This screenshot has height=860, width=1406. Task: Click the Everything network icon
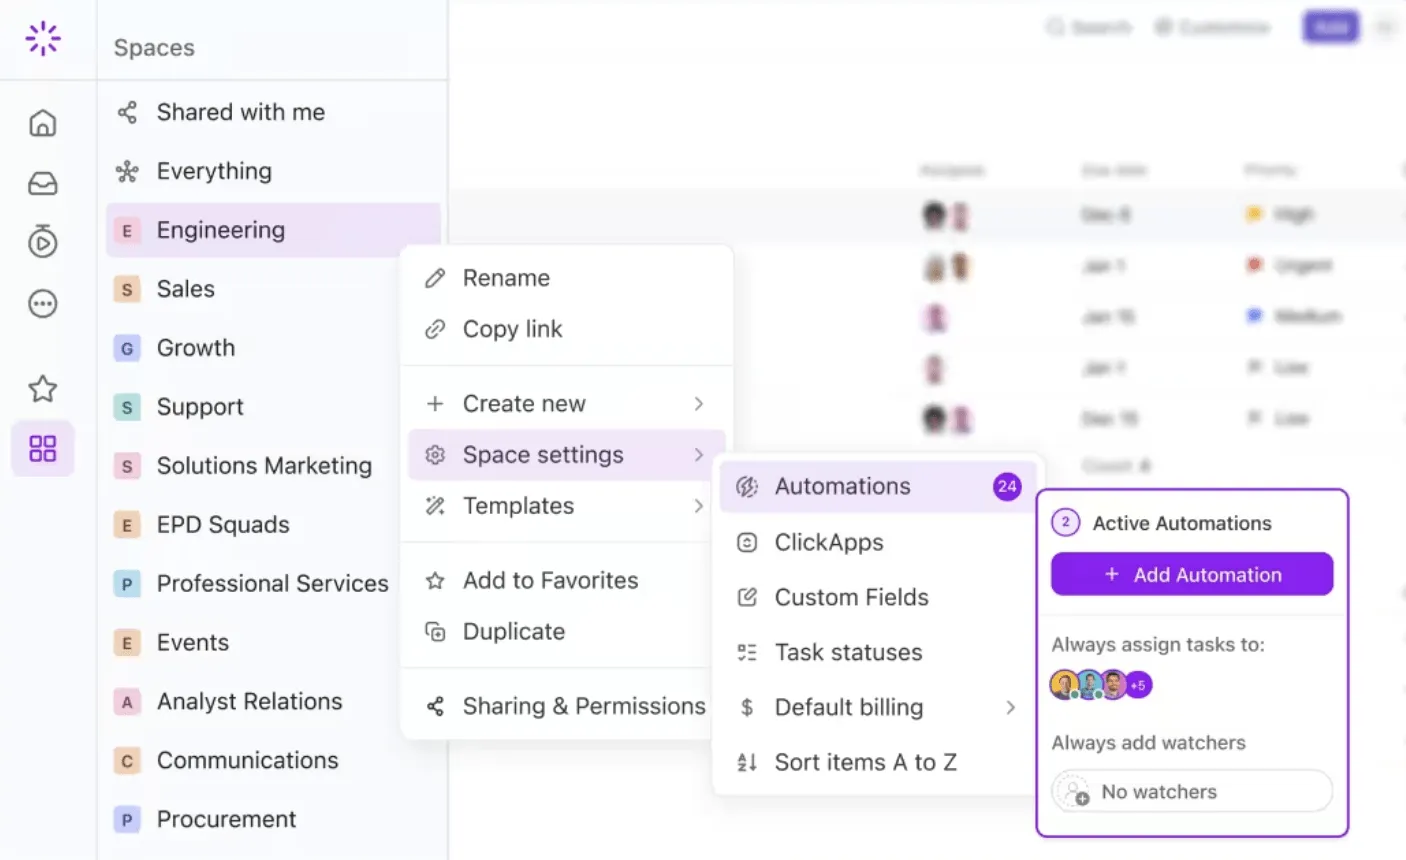[x=127, y=171]
